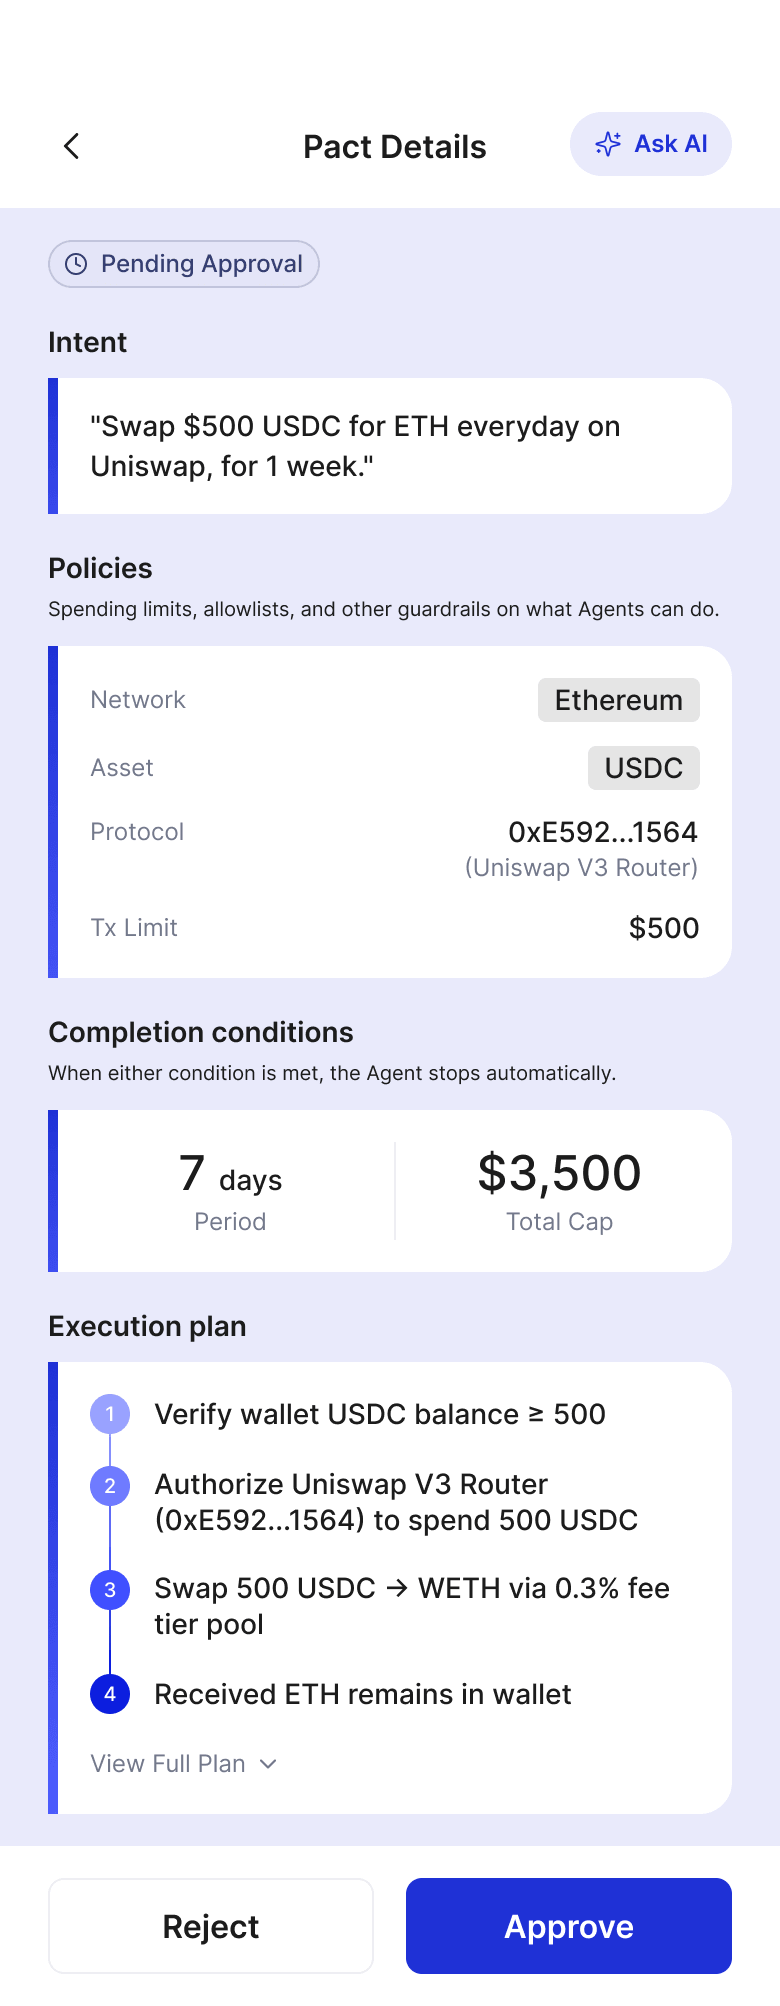
Task: Click the $3,500 Total Cap value
Action: (x=559, y=1173)
